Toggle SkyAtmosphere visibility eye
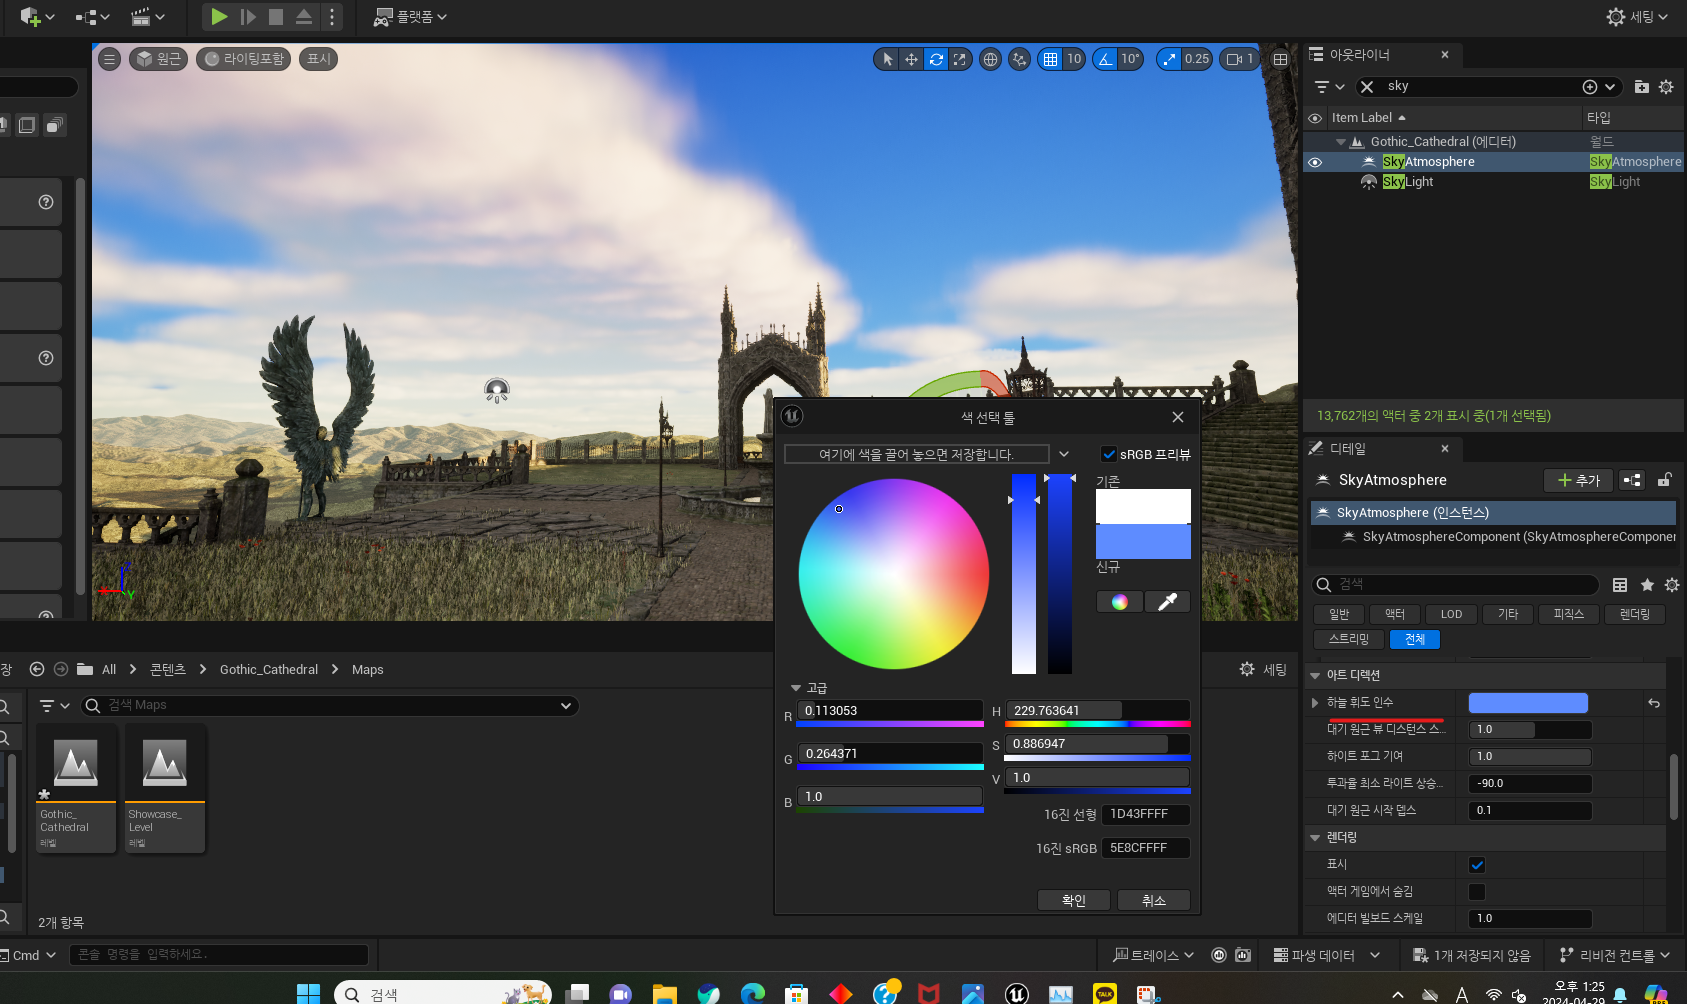 (1315, 162)
